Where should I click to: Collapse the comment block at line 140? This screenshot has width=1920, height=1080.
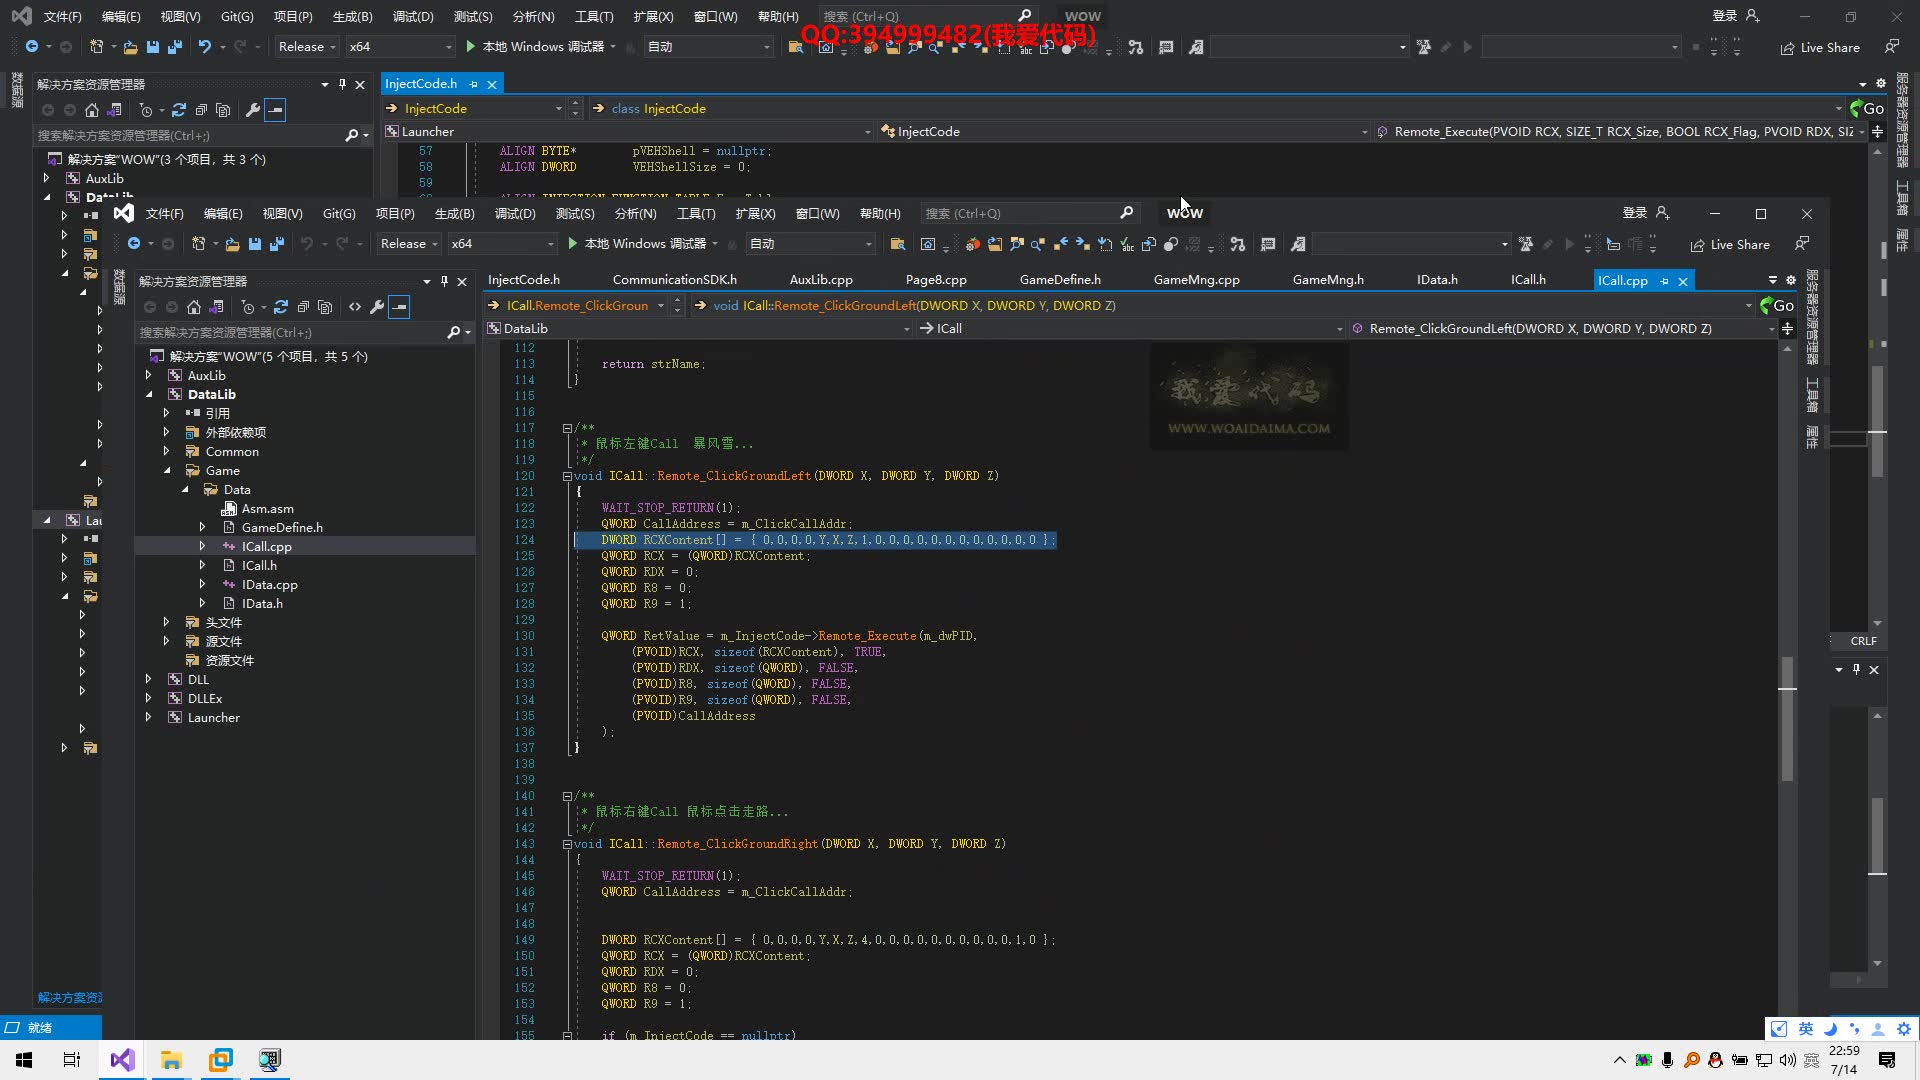[x=567, y=797]
